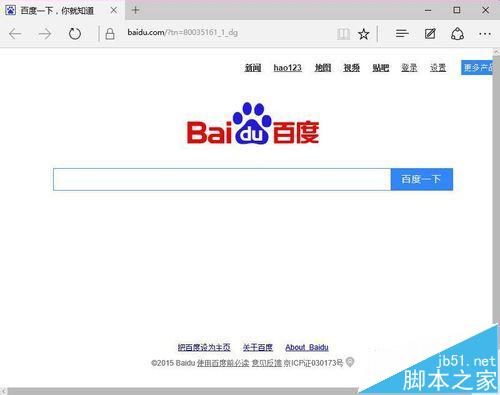500x395 pixels.
Task: Click 把百度设为主页 link
Action: click(204, 347)
